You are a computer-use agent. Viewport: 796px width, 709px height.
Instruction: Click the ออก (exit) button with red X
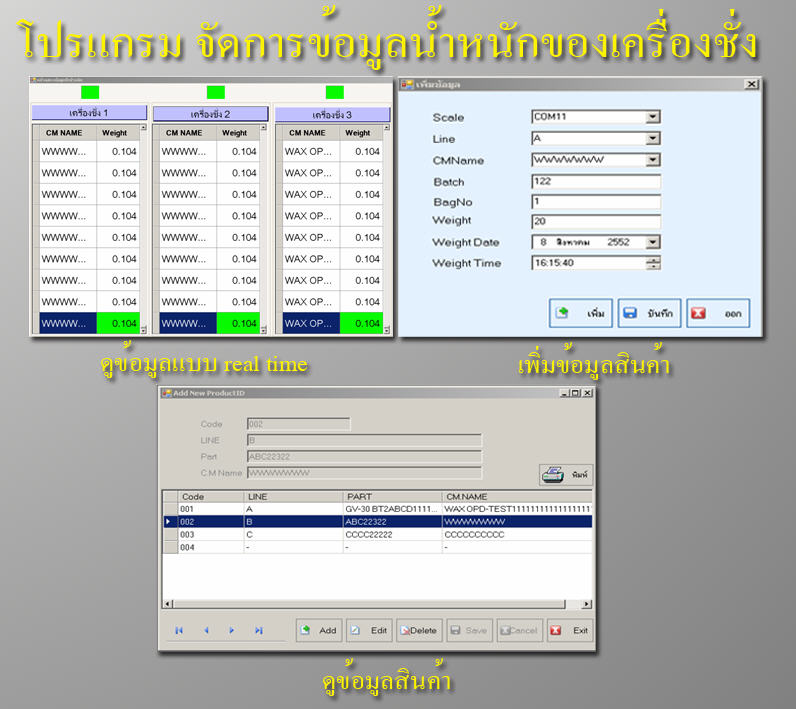click(718, 313)
